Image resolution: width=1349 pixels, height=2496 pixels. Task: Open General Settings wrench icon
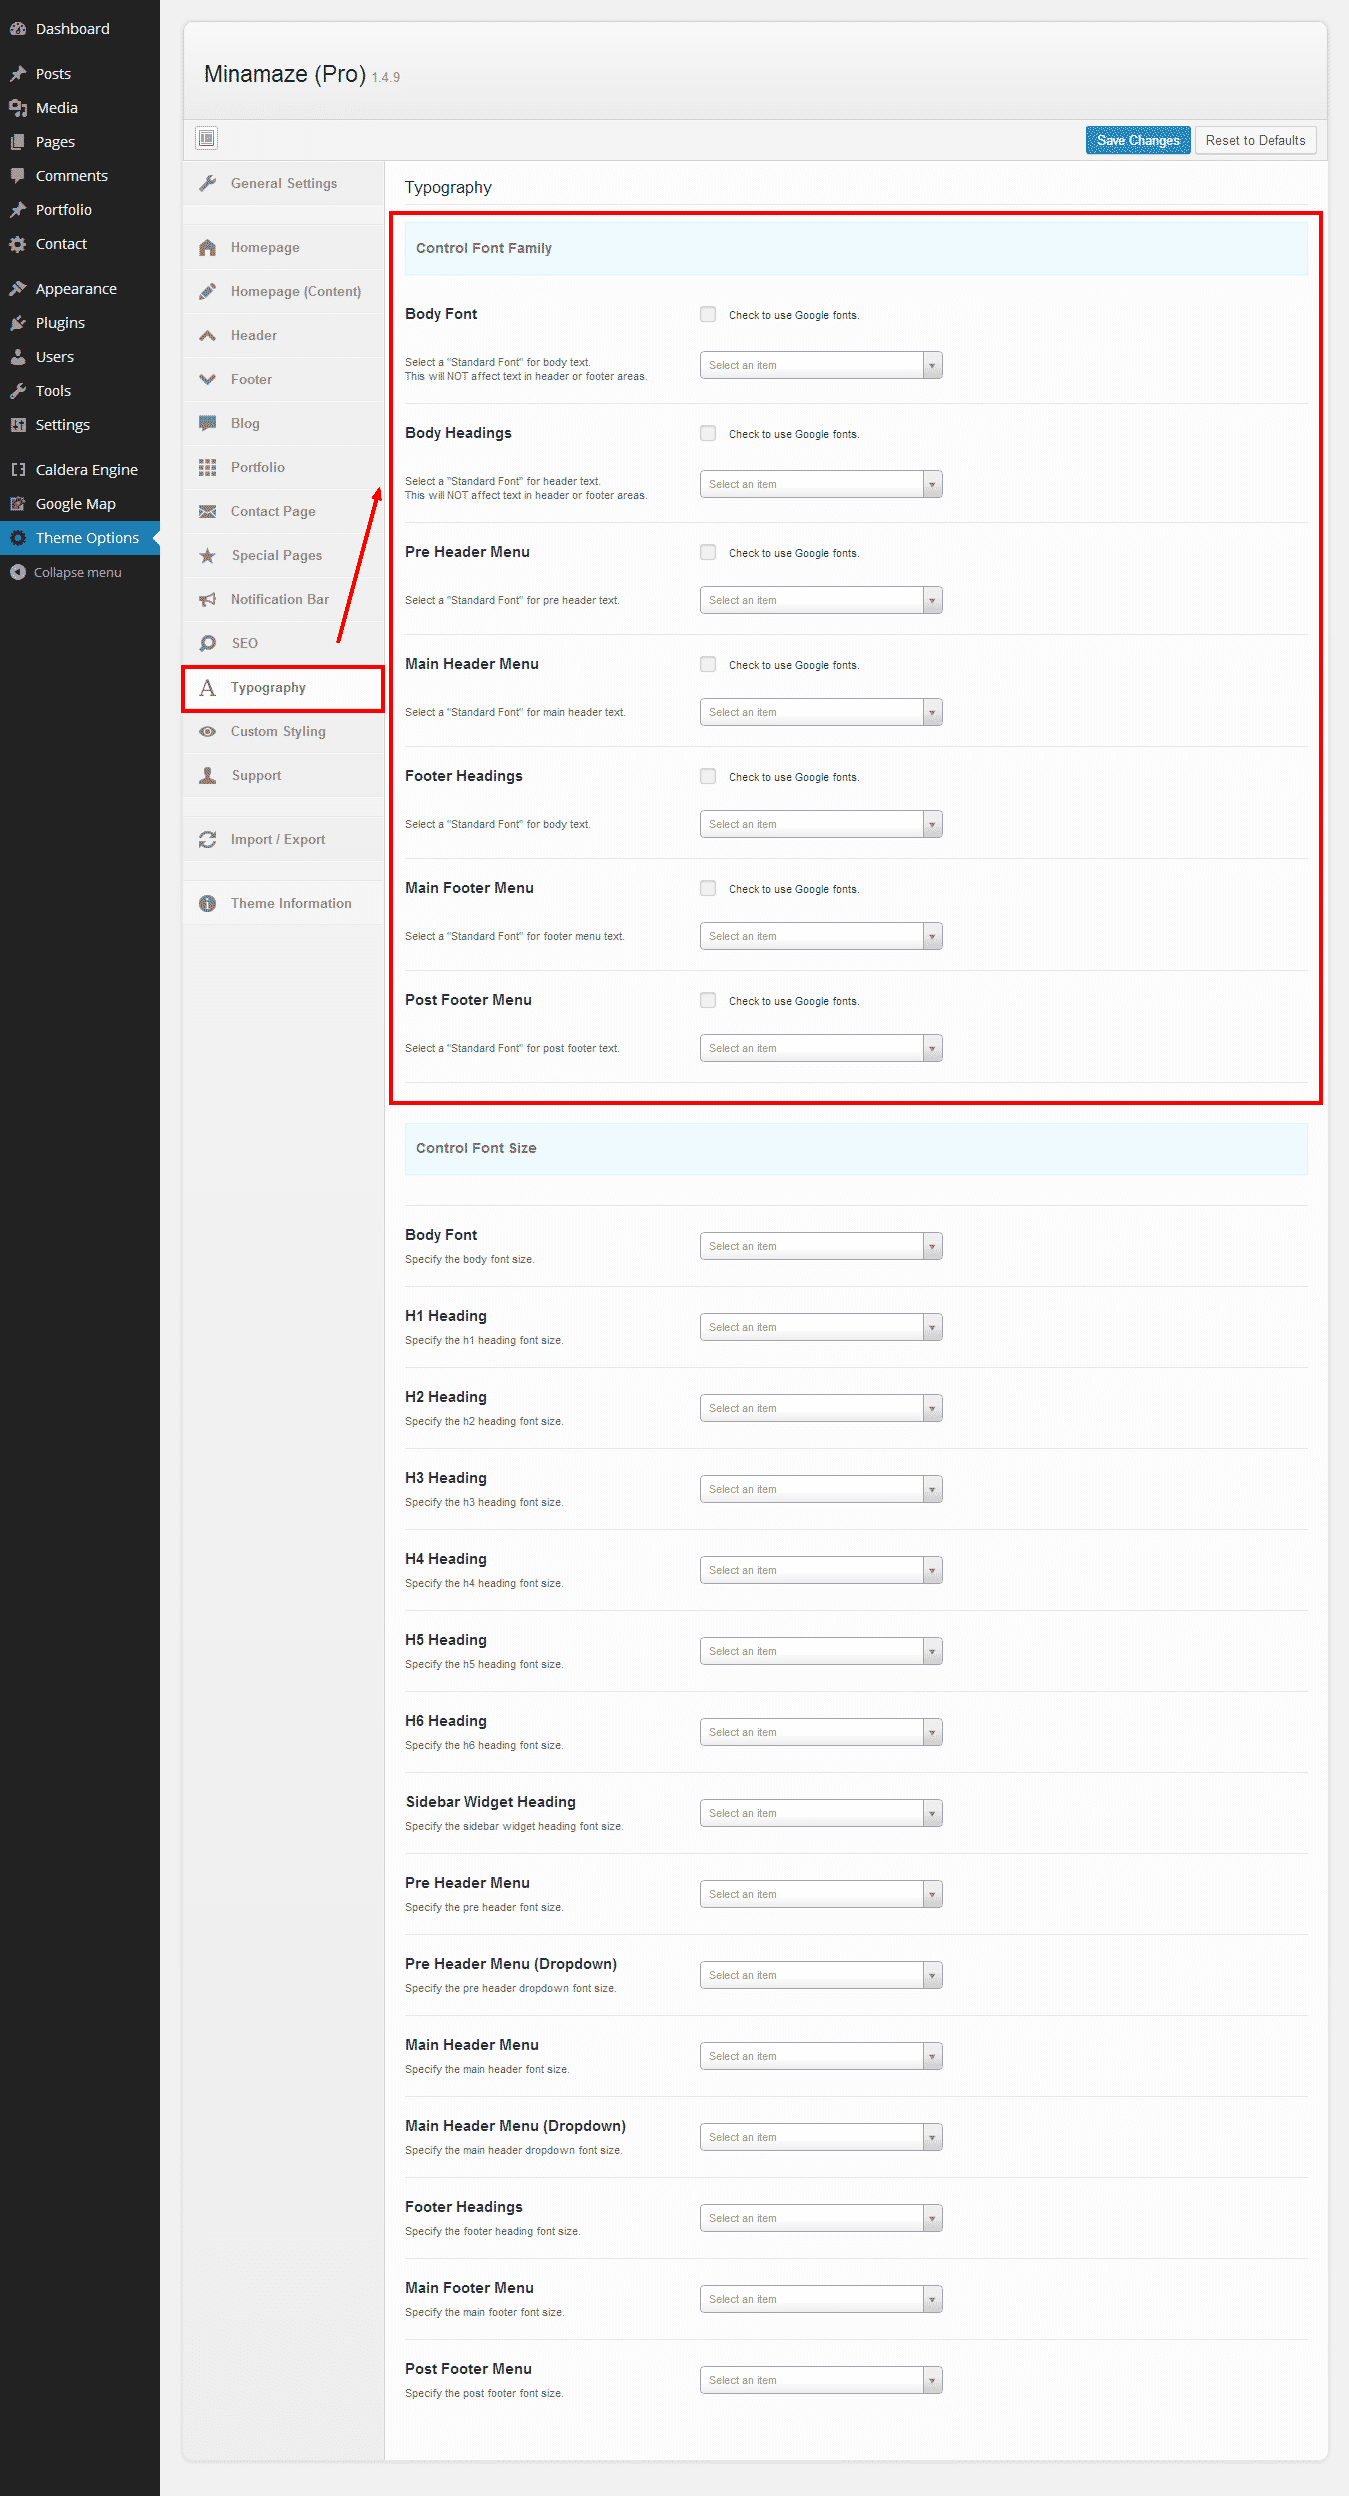(x=208, y=183)
